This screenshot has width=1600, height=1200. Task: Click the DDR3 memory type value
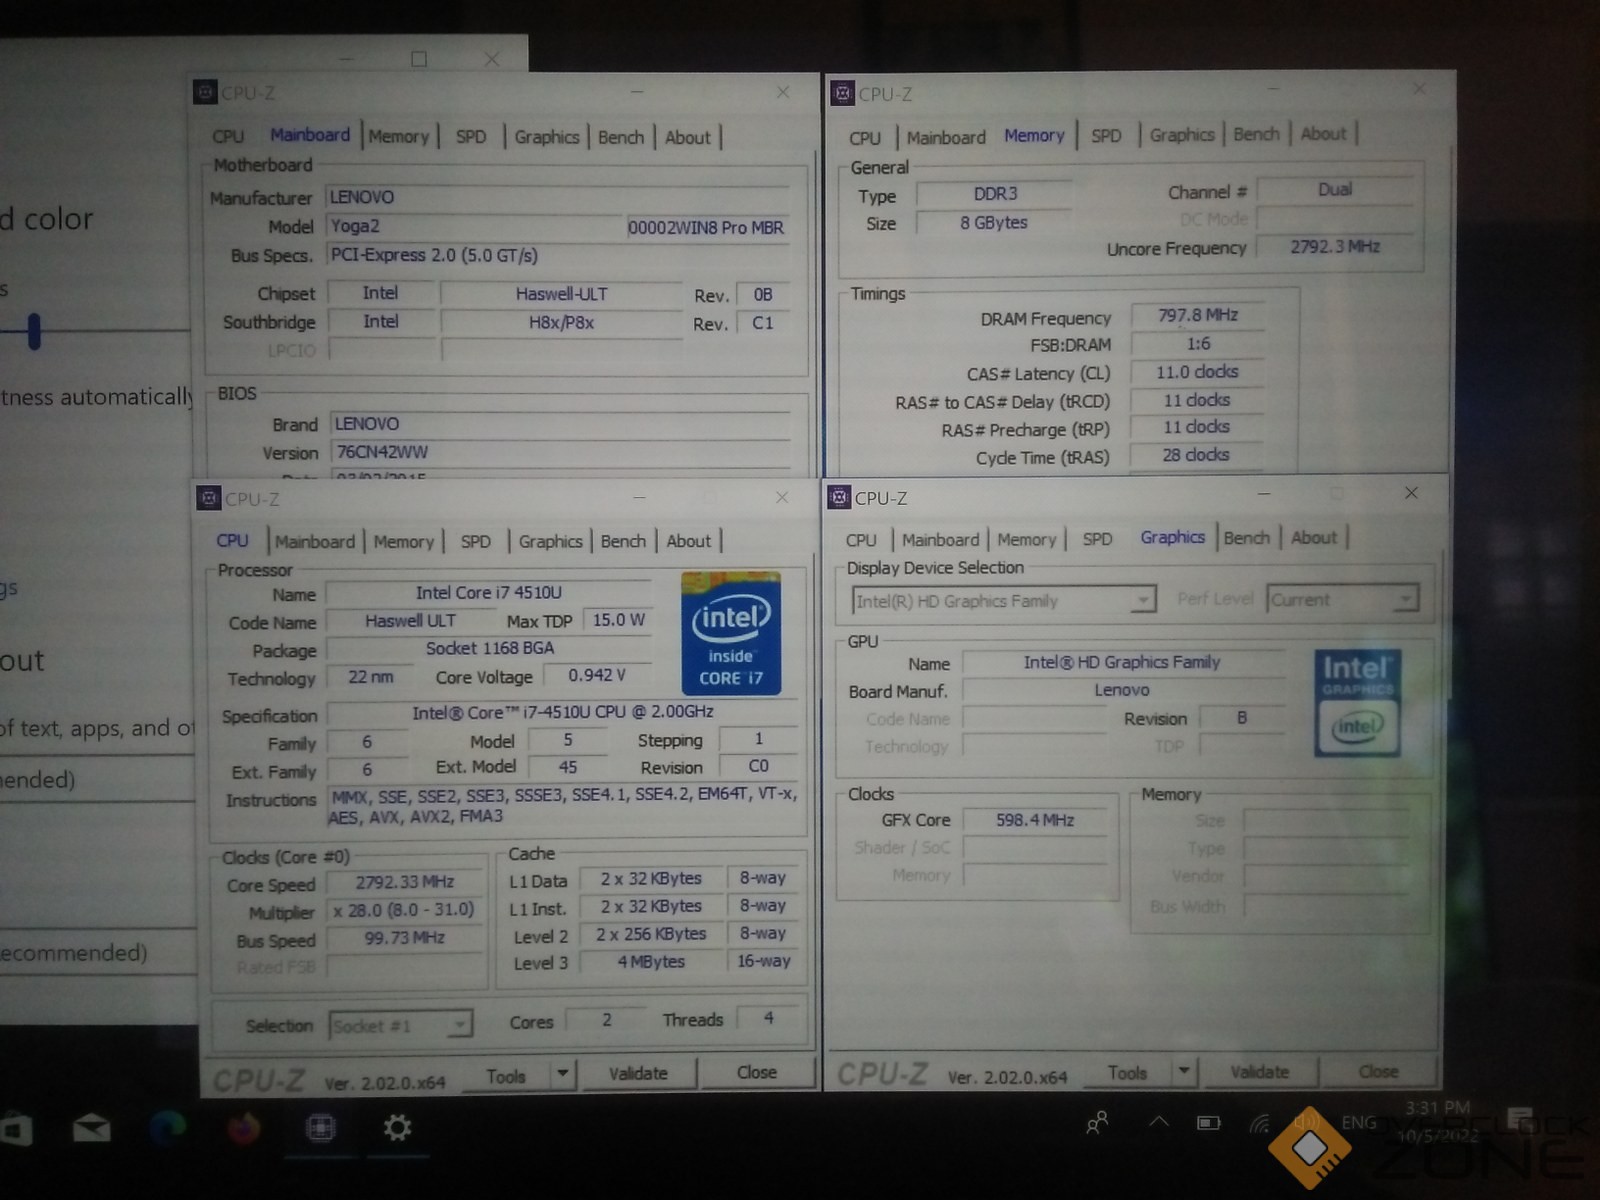click(994, 194)
